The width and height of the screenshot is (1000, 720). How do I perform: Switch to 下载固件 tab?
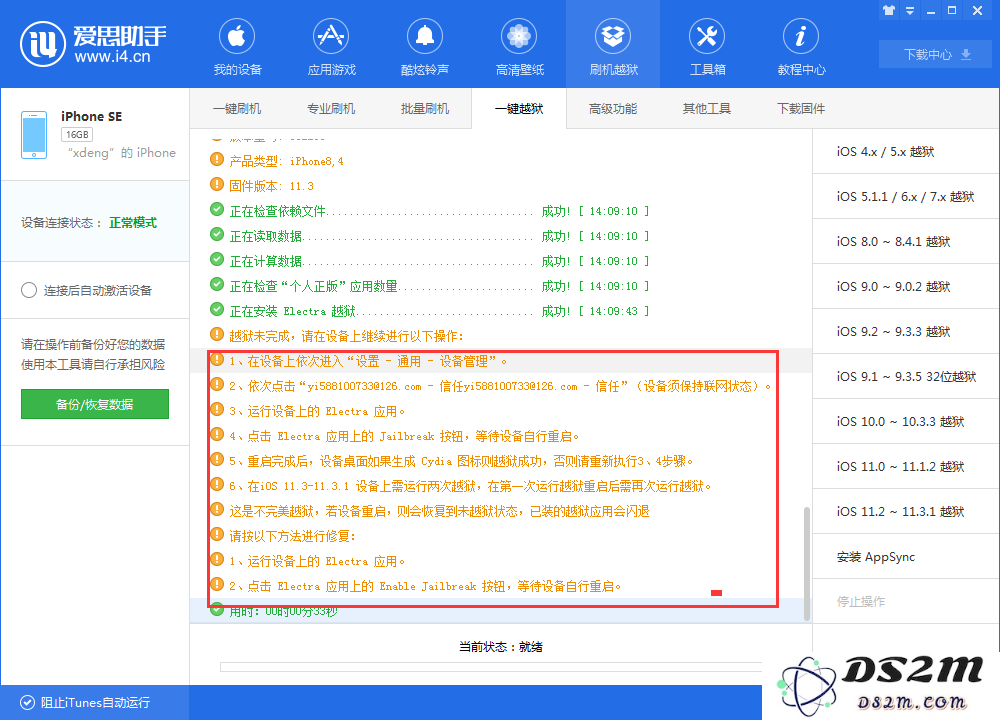click(x=800, y=108)
